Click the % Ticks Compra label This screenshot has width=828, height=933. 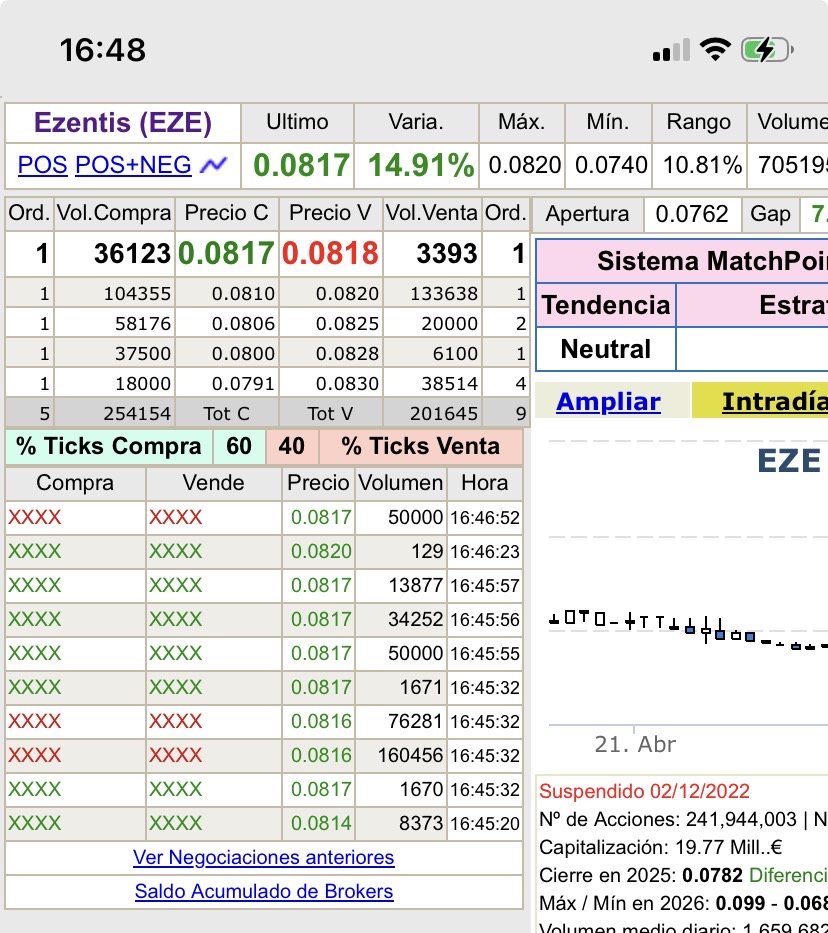[x=108, y=446]
